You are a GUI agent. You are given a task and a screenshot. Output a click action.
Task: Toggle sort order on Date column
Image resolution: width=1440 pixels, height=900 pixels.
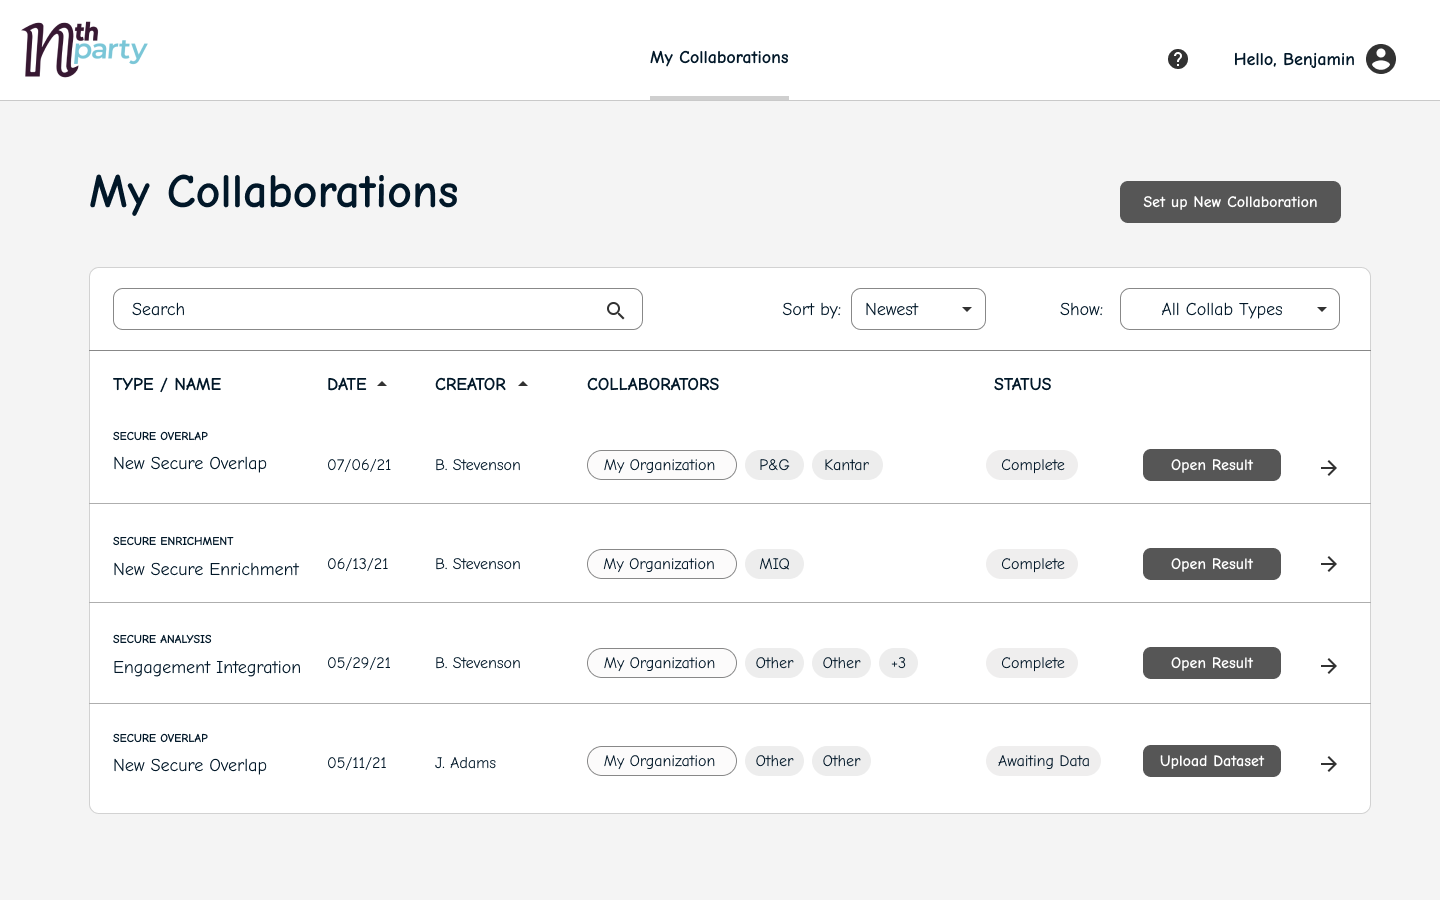click(382, 384)
